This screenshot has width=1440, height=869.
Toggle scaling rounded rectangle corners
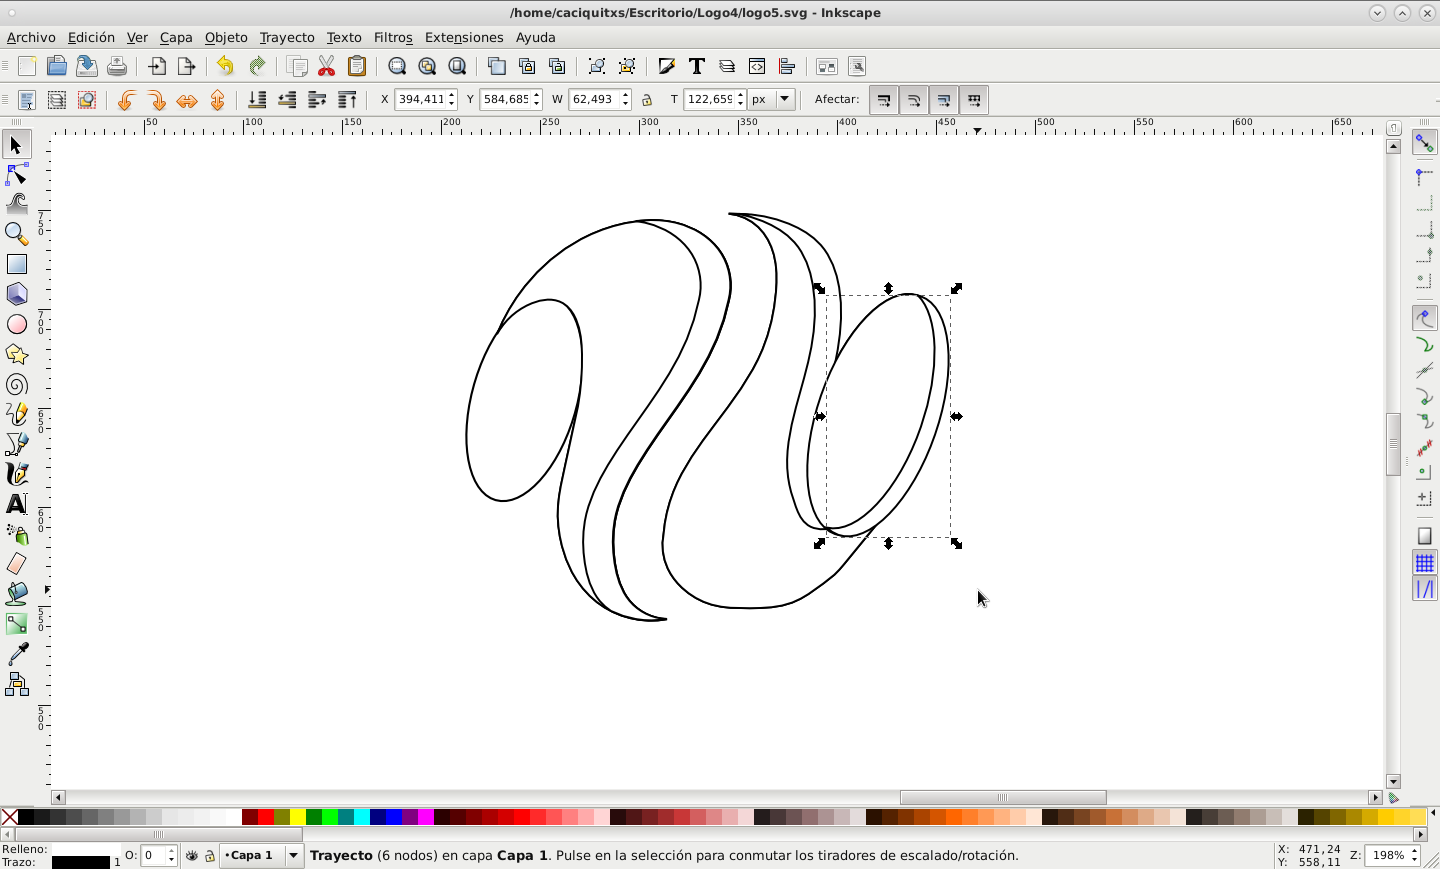tap(914, 100)
